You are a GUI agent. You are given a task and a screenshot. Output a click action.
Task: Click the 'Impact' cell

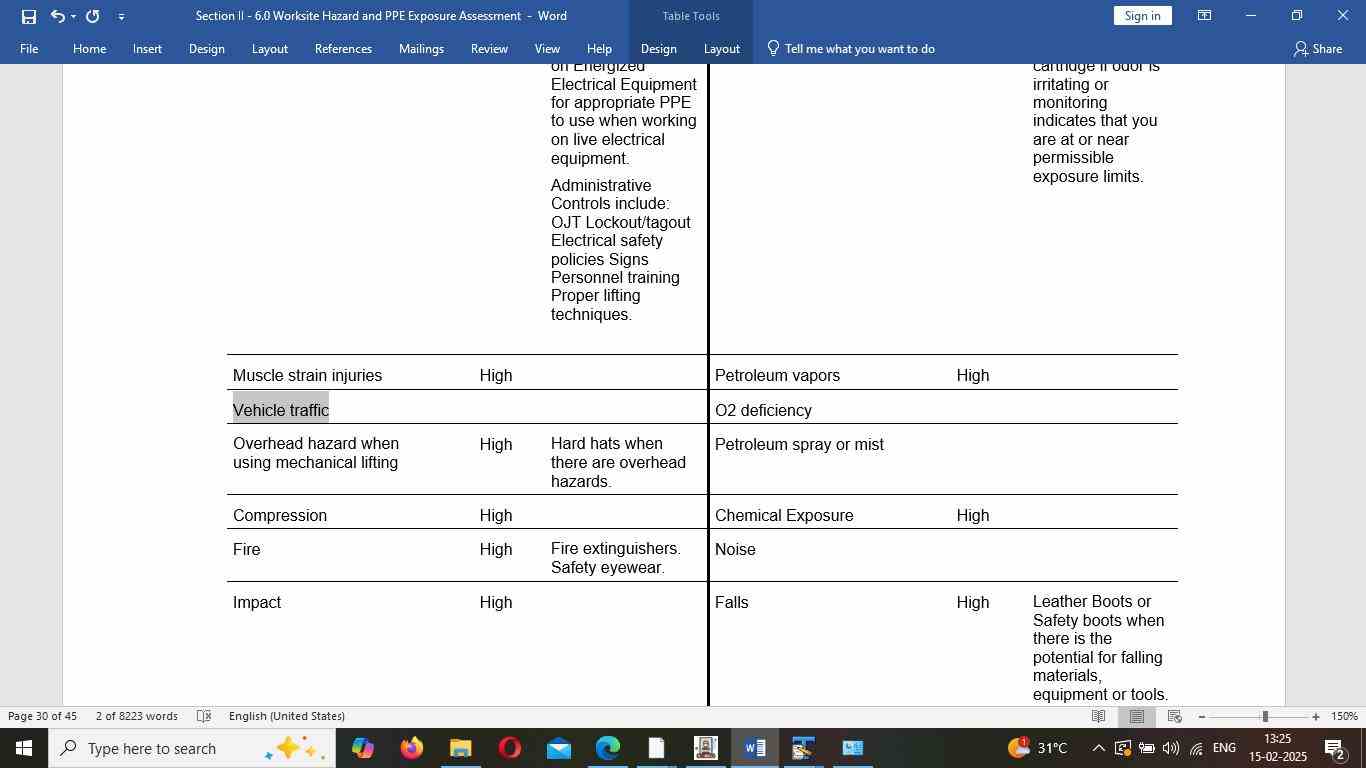(x=257, y=602)
